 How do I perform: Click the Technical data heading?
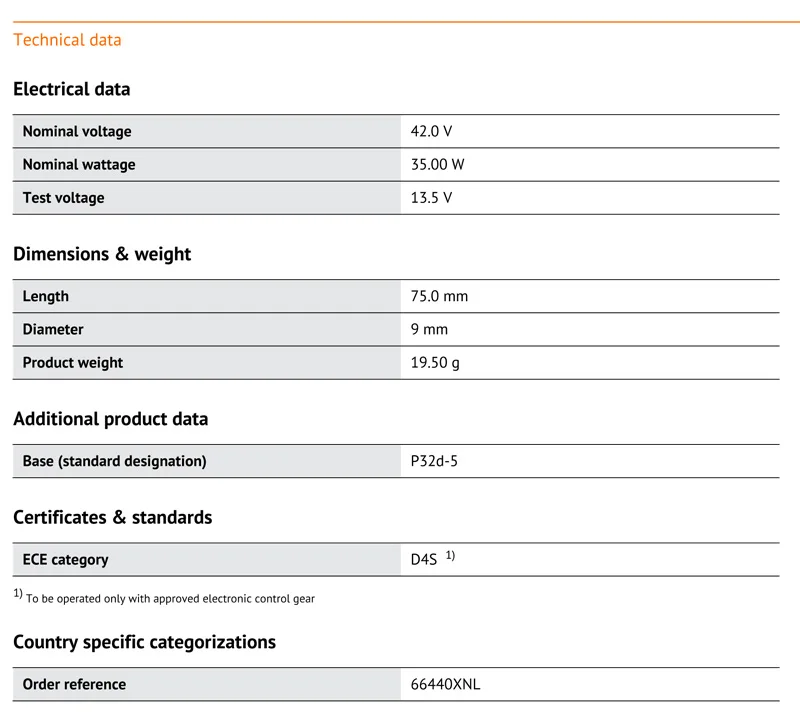67,40
